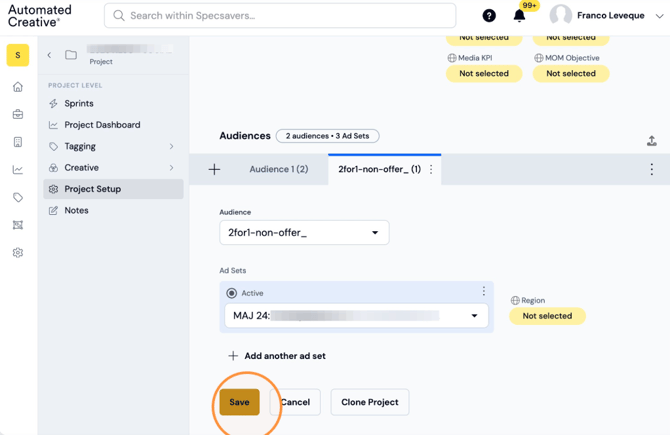The width and height of the screenshot is (670, 435).
Task: Go to Home icon in sidebar
Action: [18, 87]
